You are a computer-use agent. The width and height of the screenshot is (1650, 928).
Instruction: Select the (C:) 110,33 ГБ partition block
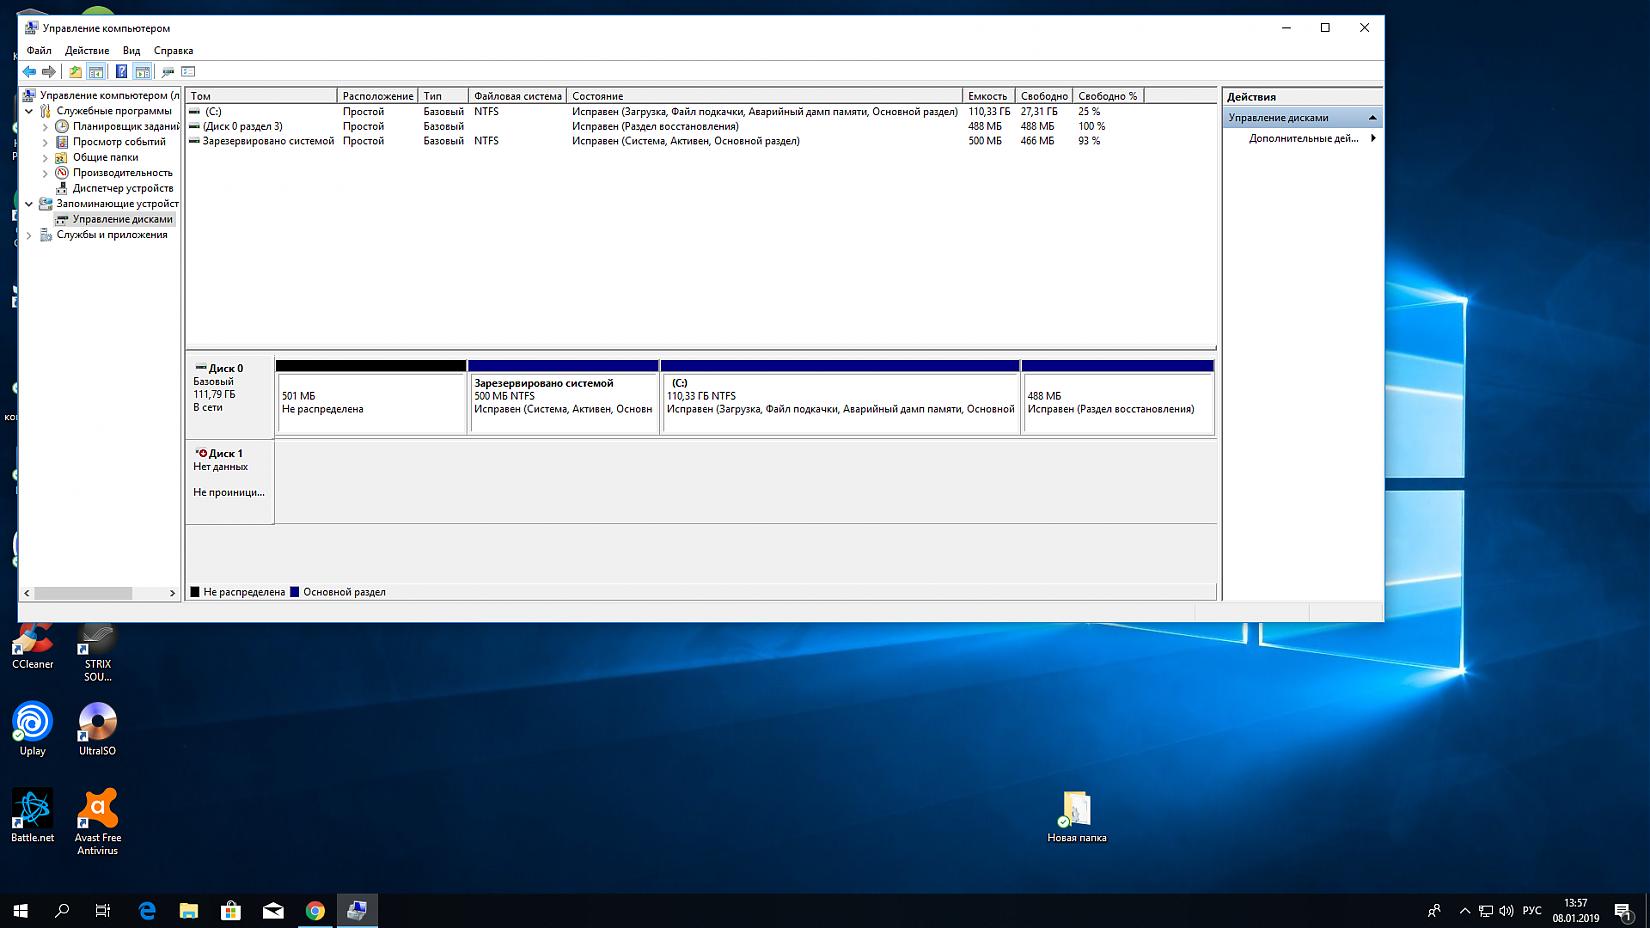(x=840, y=403)
